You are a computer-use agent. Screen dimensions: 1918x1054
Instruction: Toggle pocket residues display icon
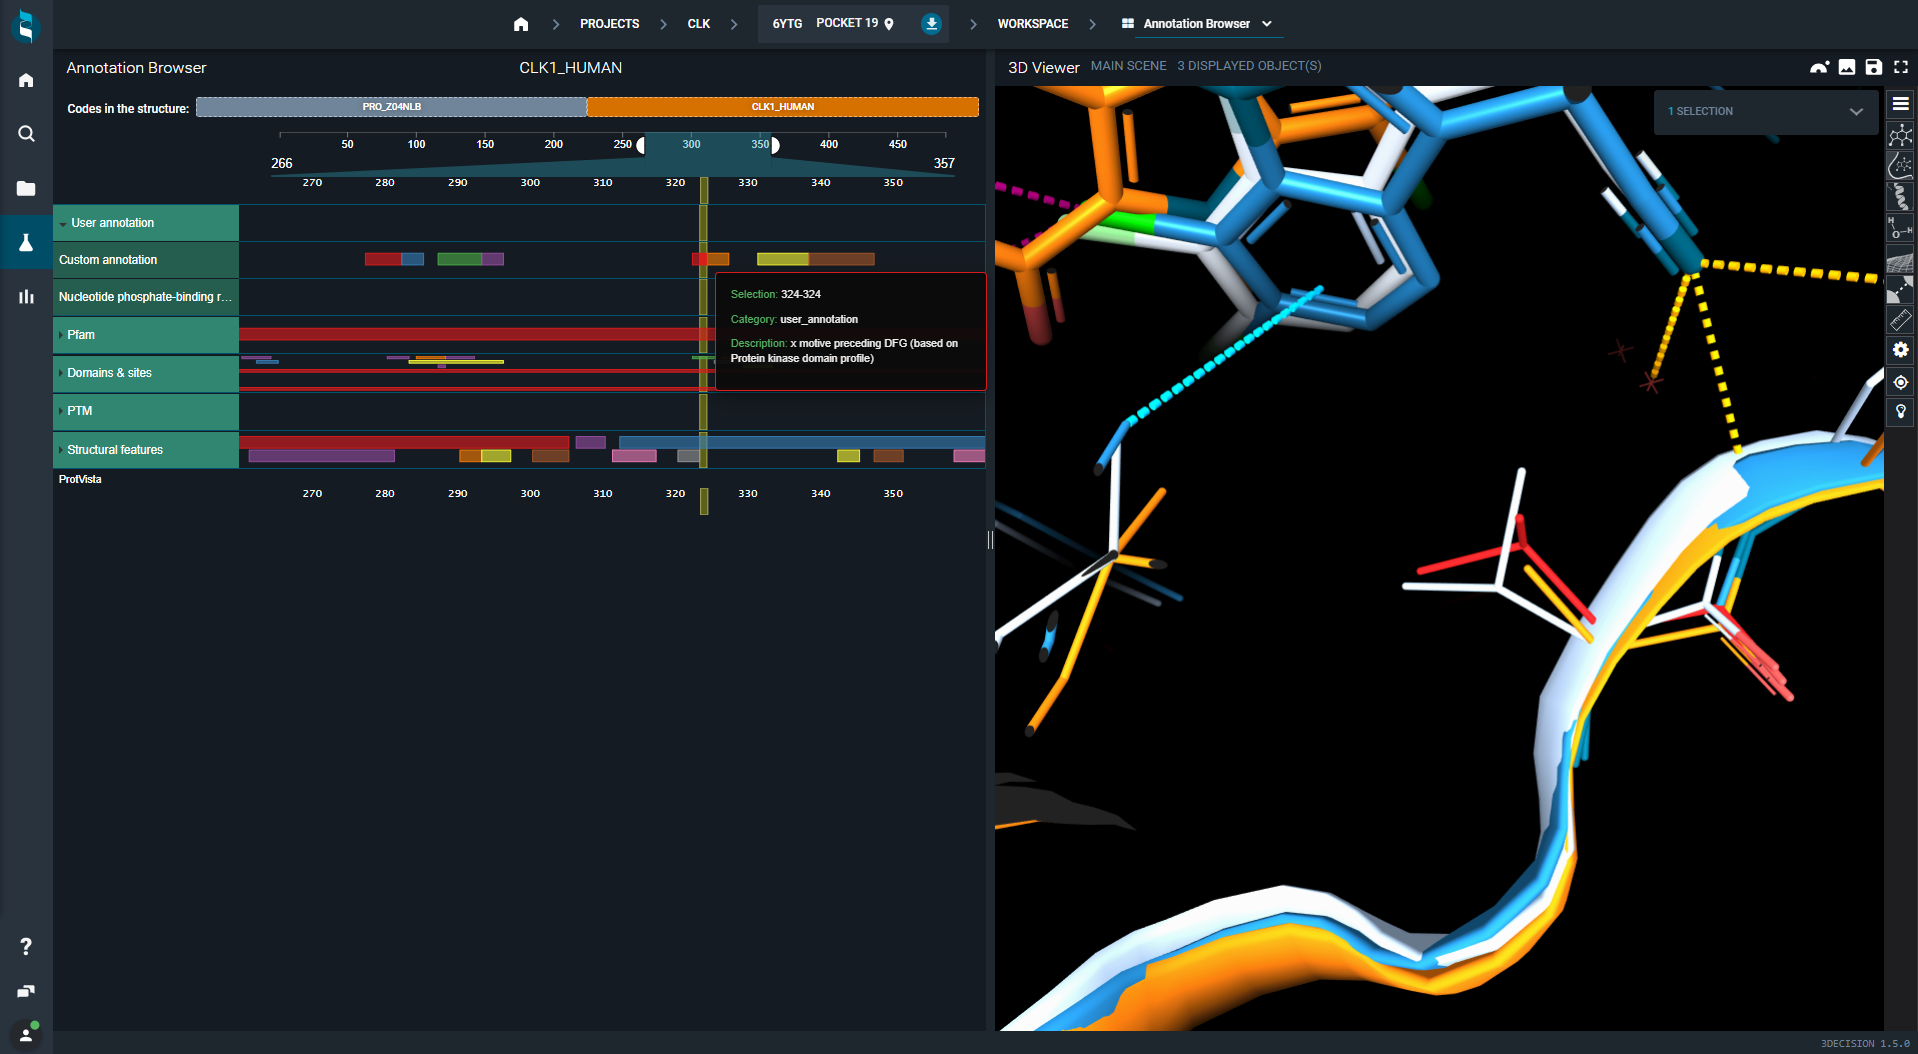coord(1901,166)
